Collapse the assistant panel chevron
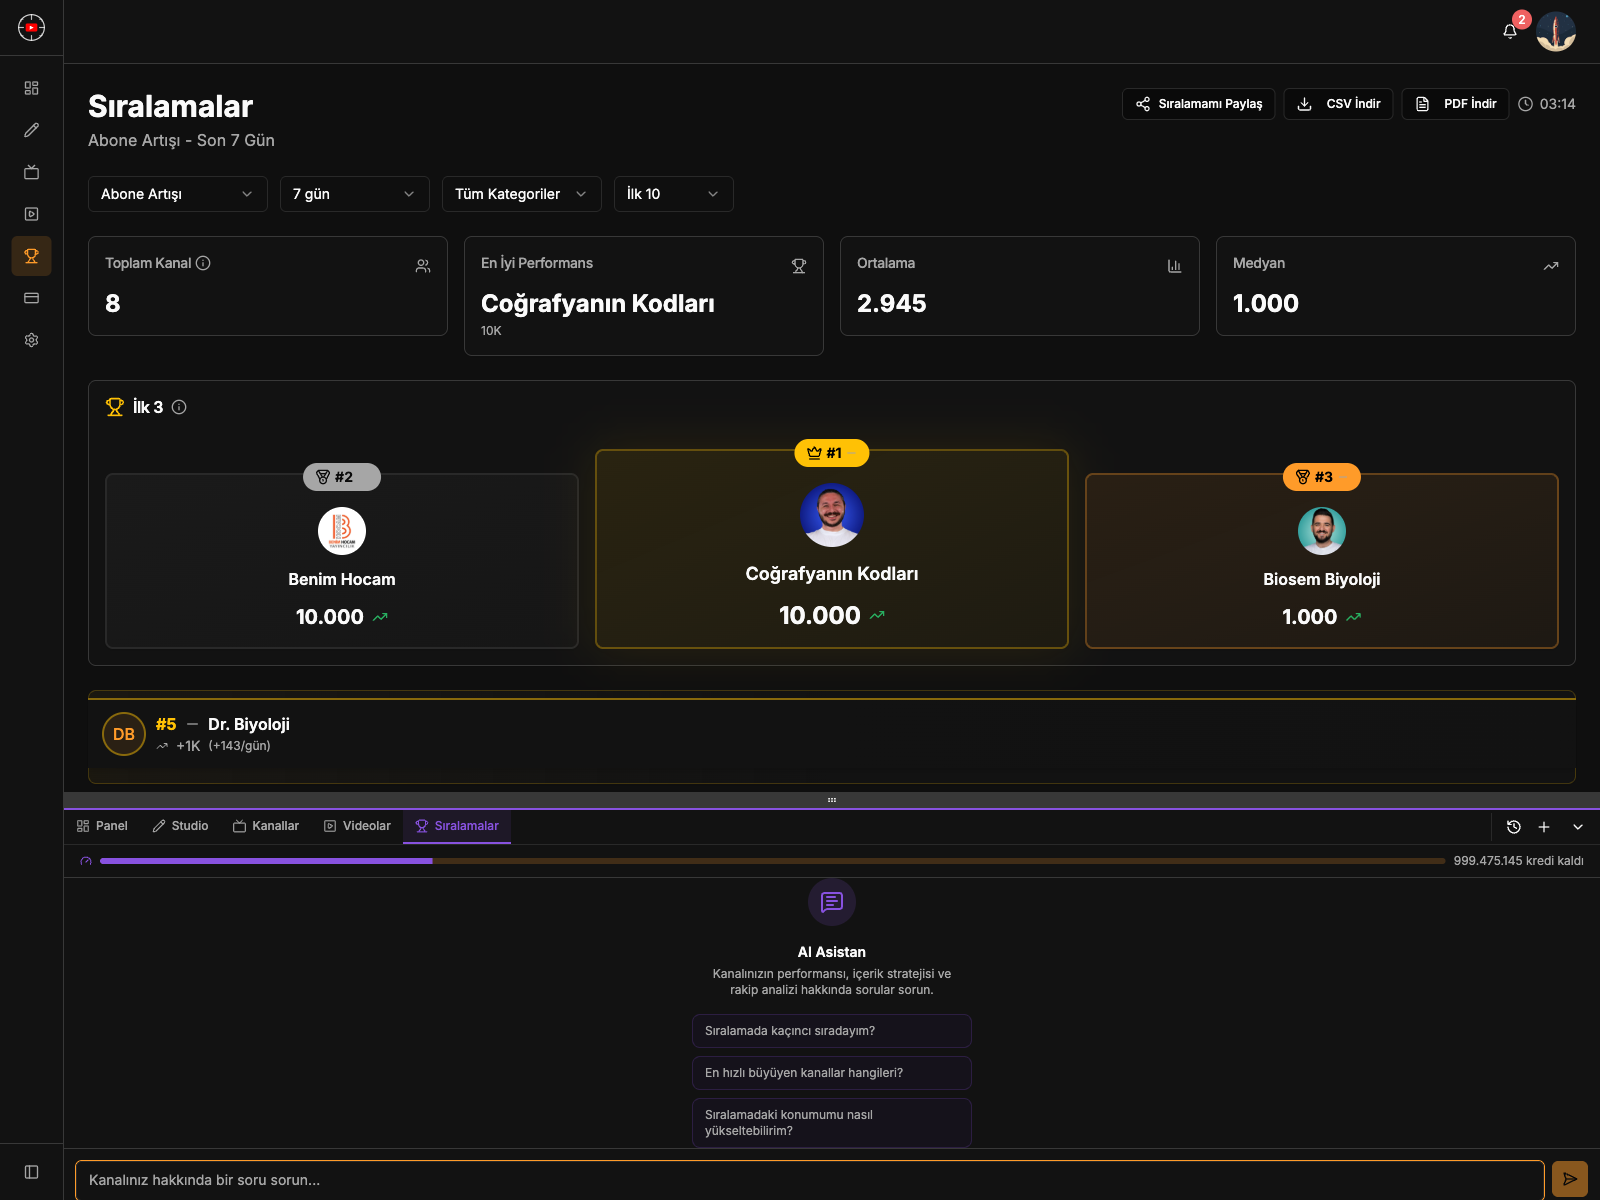This screenshot has height=1200, width=1600. point(1578,827)
